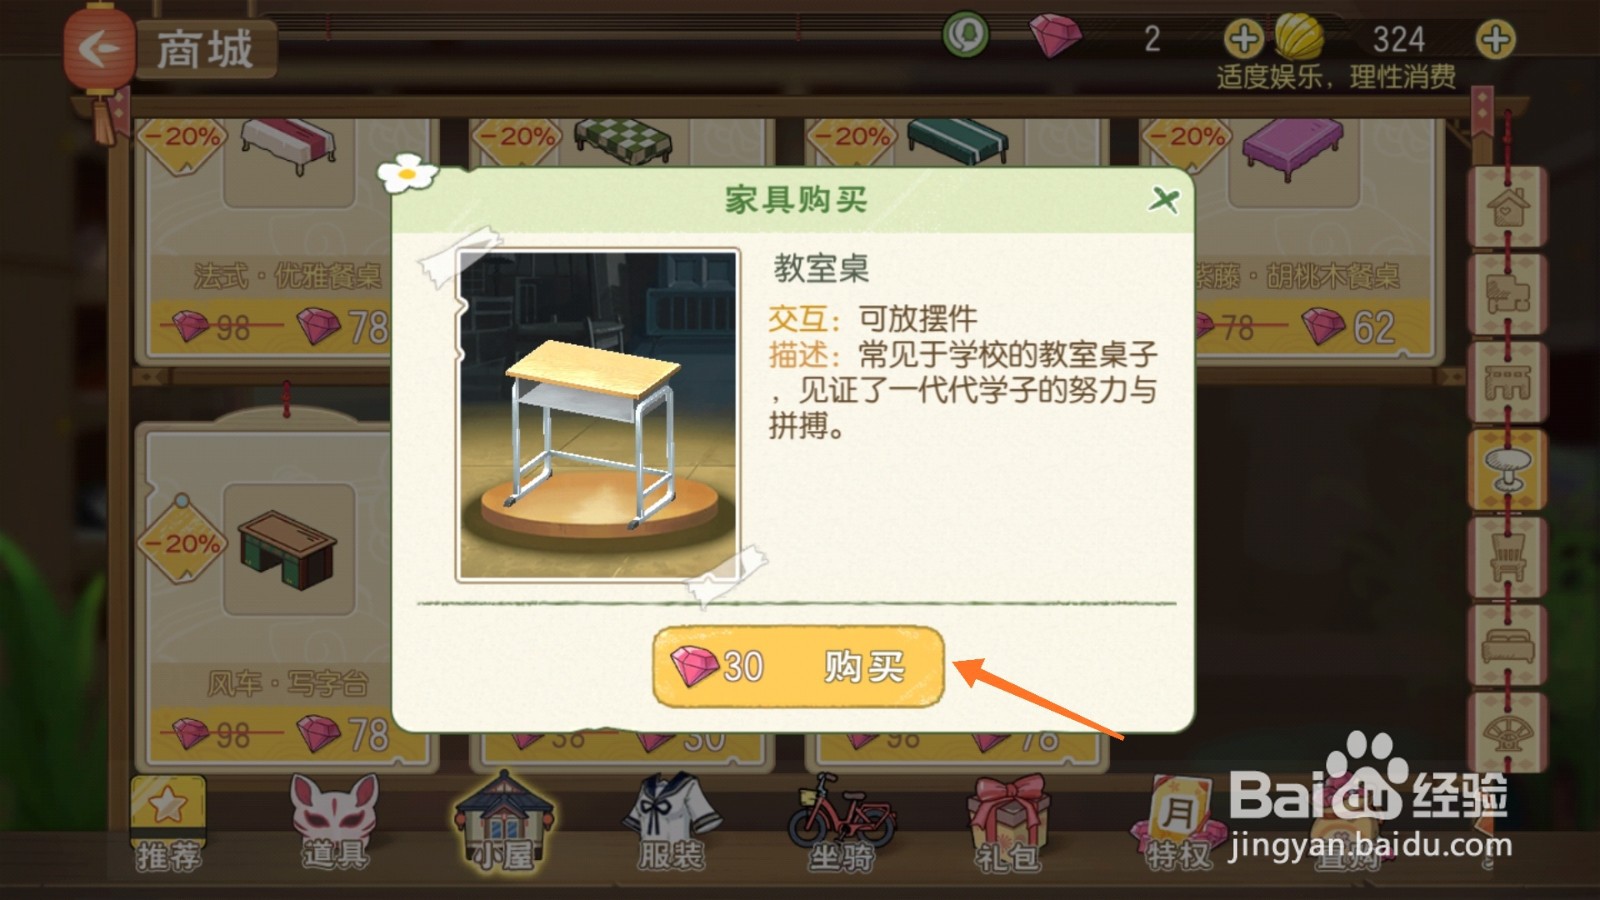Add more shell coins with plus icon
1600x900 pixels.
(x=1495, y=40)
